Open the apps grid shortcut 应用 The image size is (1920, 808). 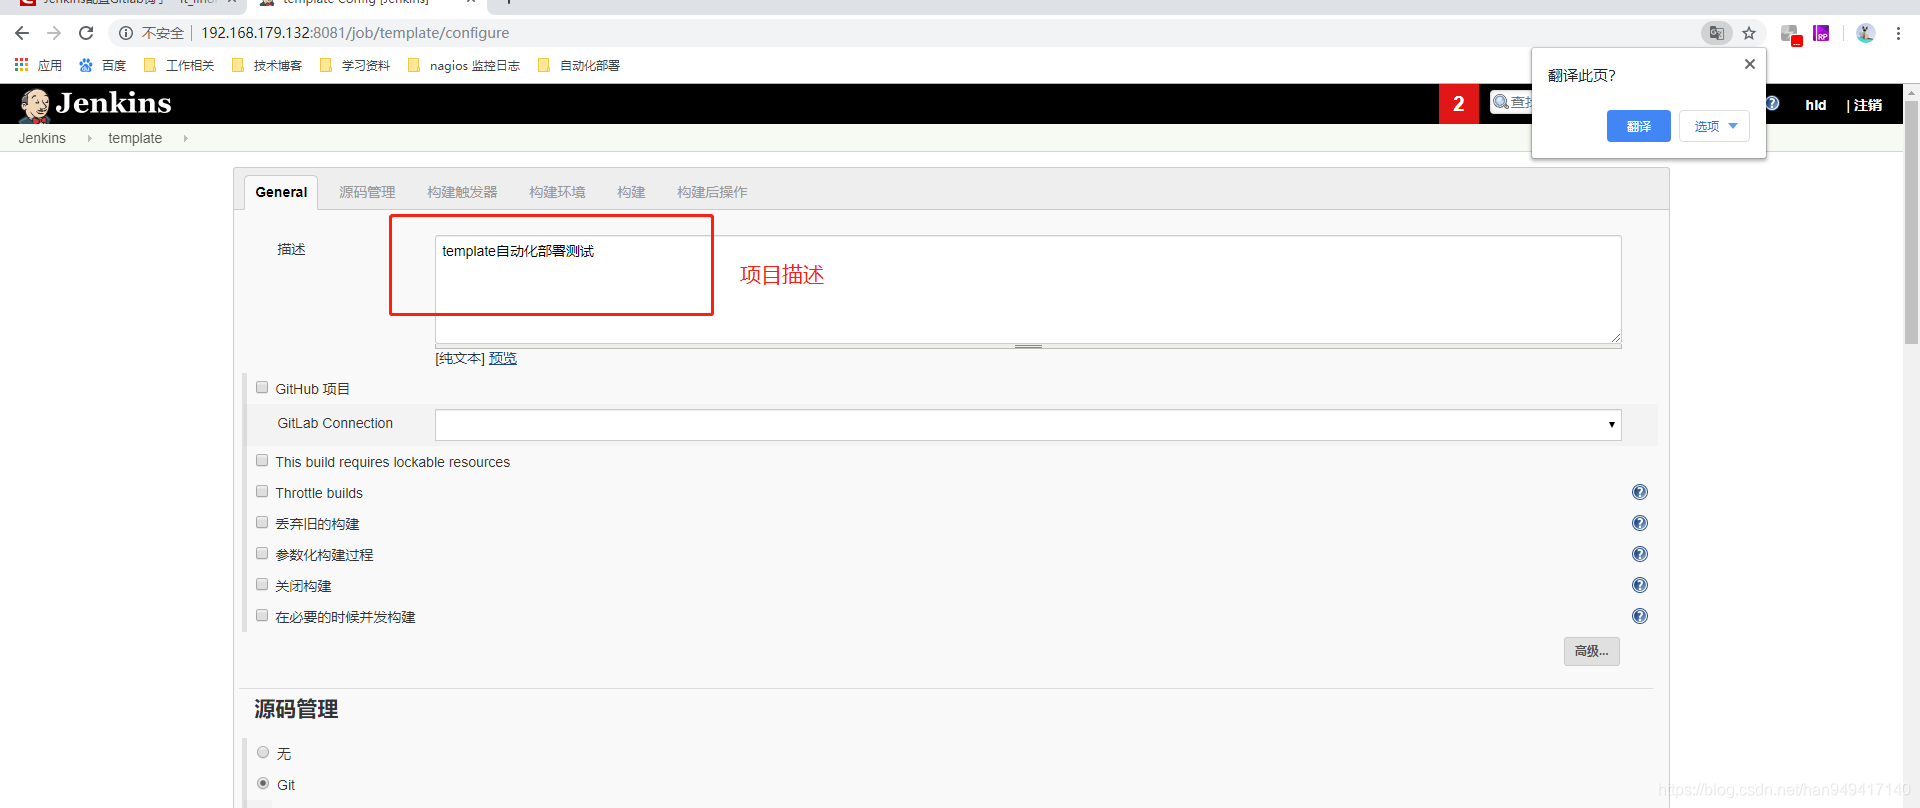coord(38,65)
